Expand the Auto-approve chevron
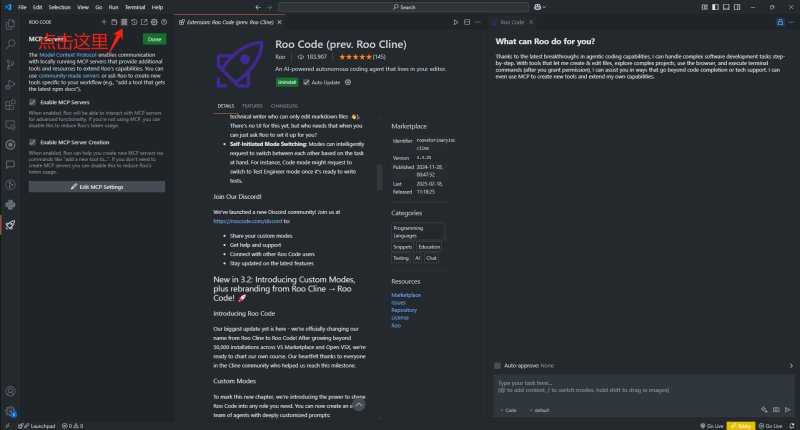The height and width of the screenshot is (430, 800). point(791,366)
